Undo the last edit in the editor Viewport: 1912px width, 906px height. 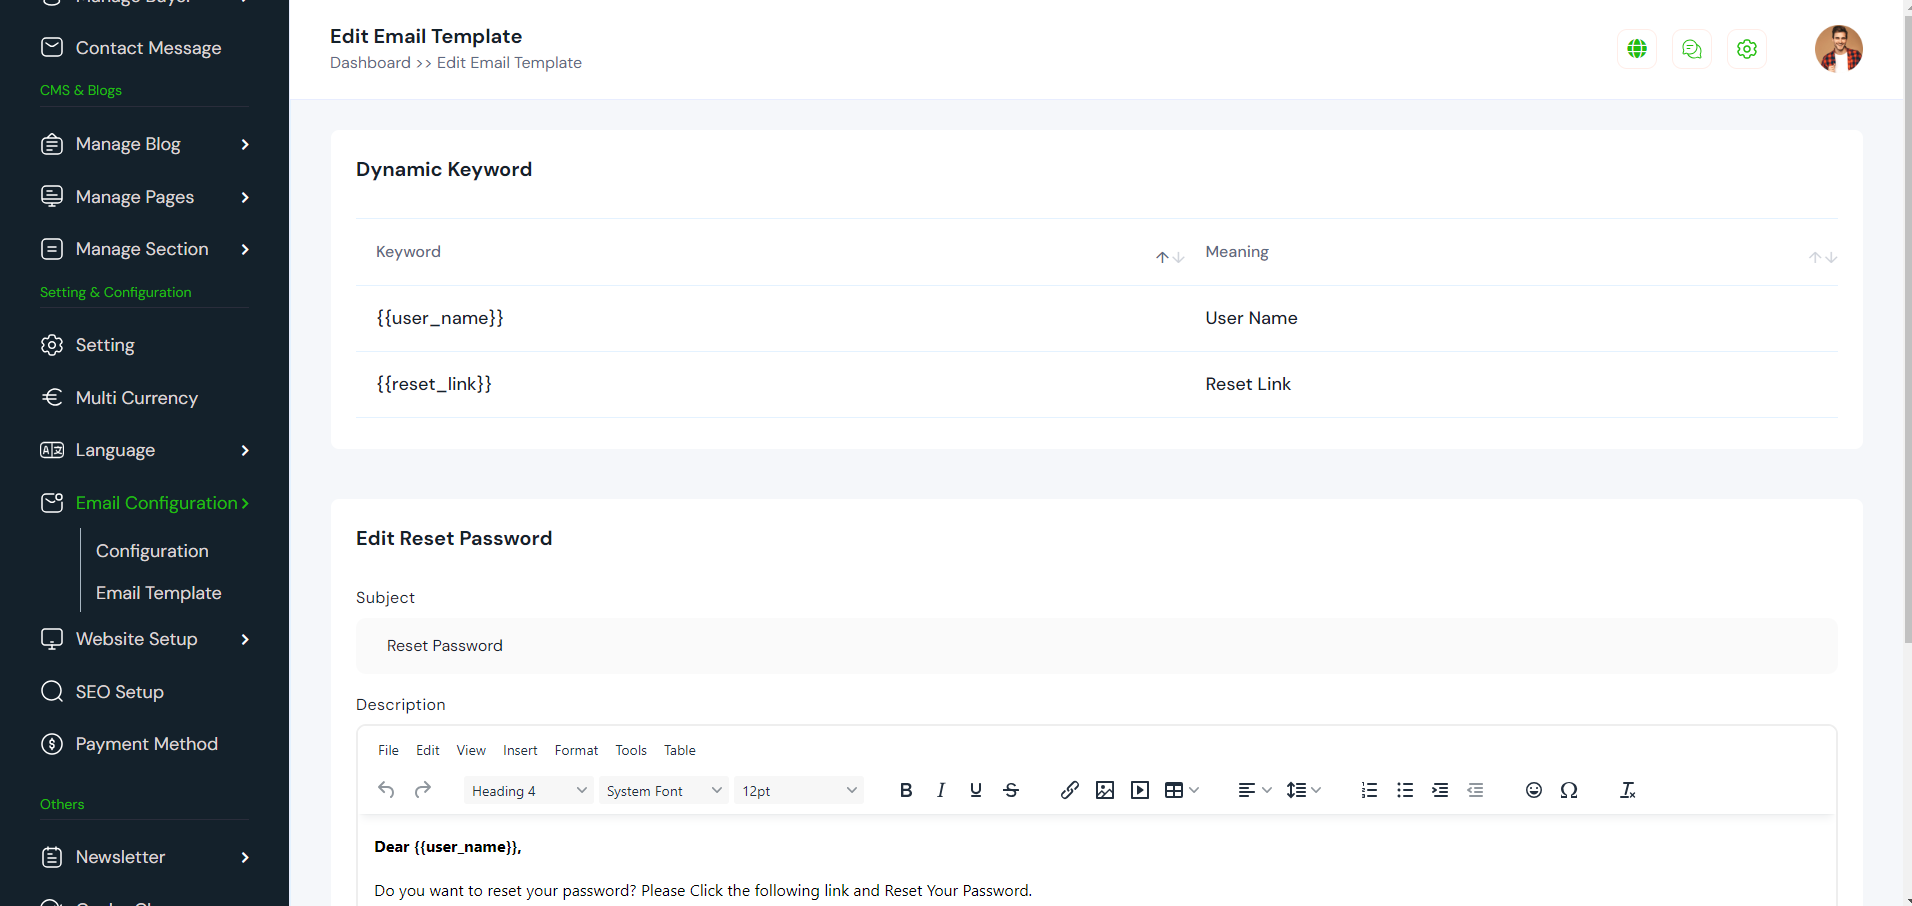pyautogui.click(x=386, y=790)
